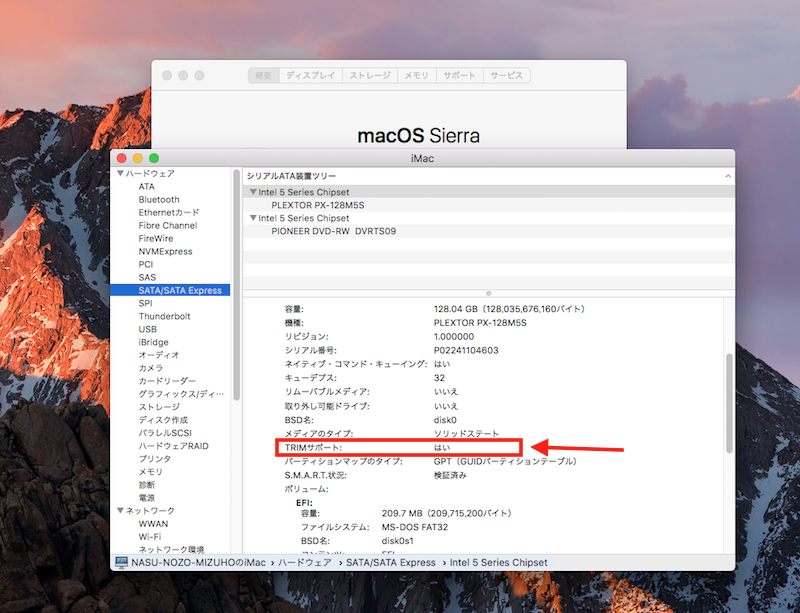This screenshot has width=800, height=613.
Task: Open カードリーダー in the sidebar
Action: tap(167, 381)
